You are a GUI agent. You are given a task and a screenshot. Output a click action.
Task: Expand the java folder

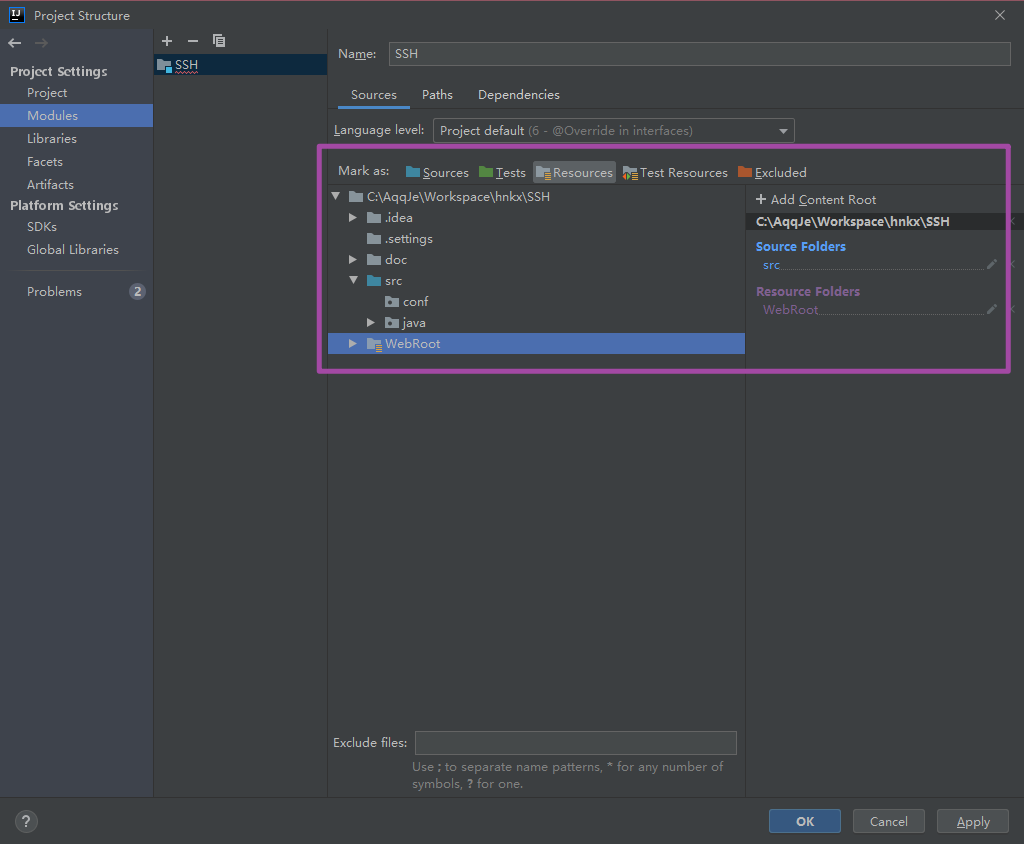[371, 322]
